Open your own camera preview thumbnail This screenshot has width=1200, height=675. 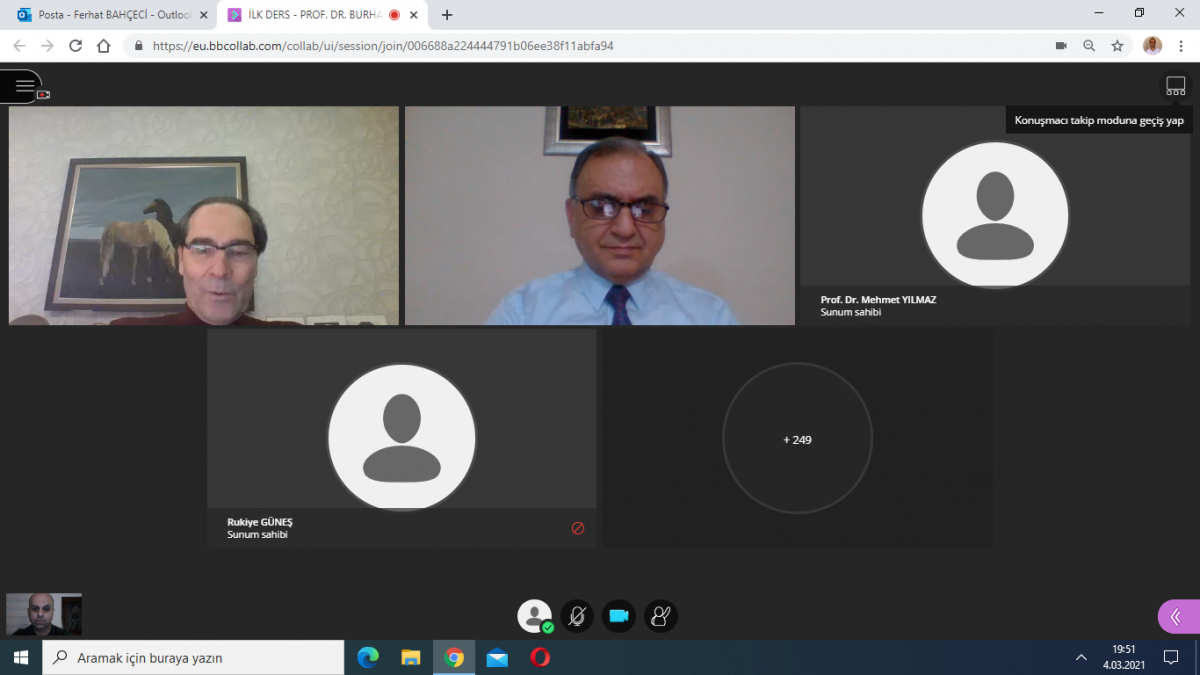[44, 614]
